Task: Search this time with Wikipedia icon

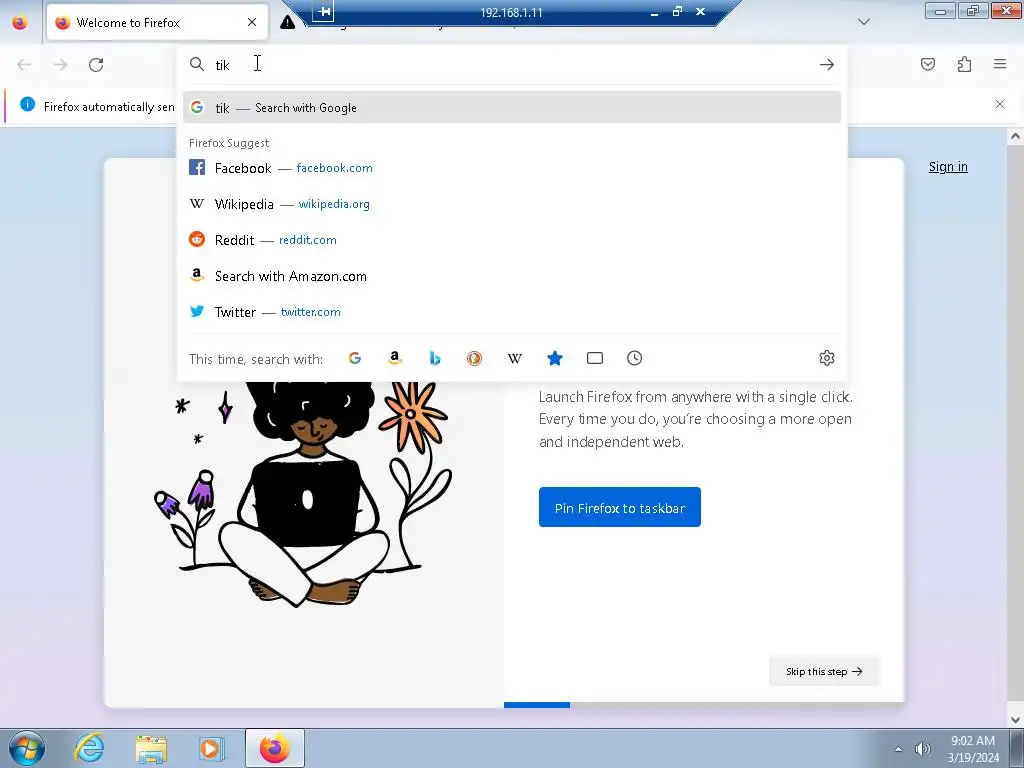Action: point(515,358)
